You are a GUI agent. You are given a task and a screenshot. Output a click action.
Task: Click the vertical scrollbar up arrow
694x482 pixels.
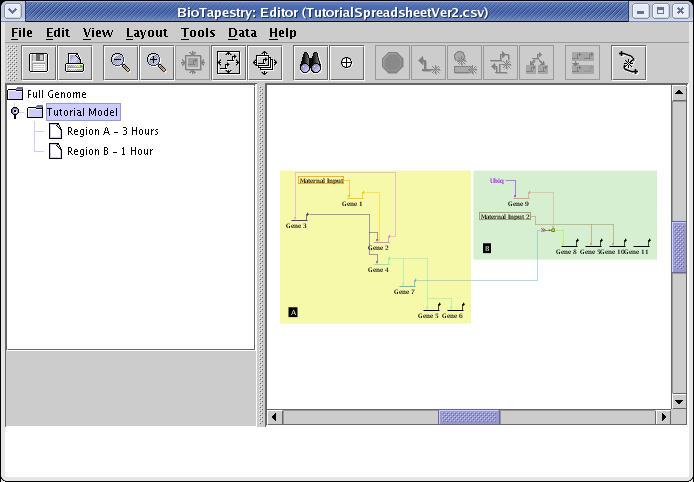[x=679, y=93]
